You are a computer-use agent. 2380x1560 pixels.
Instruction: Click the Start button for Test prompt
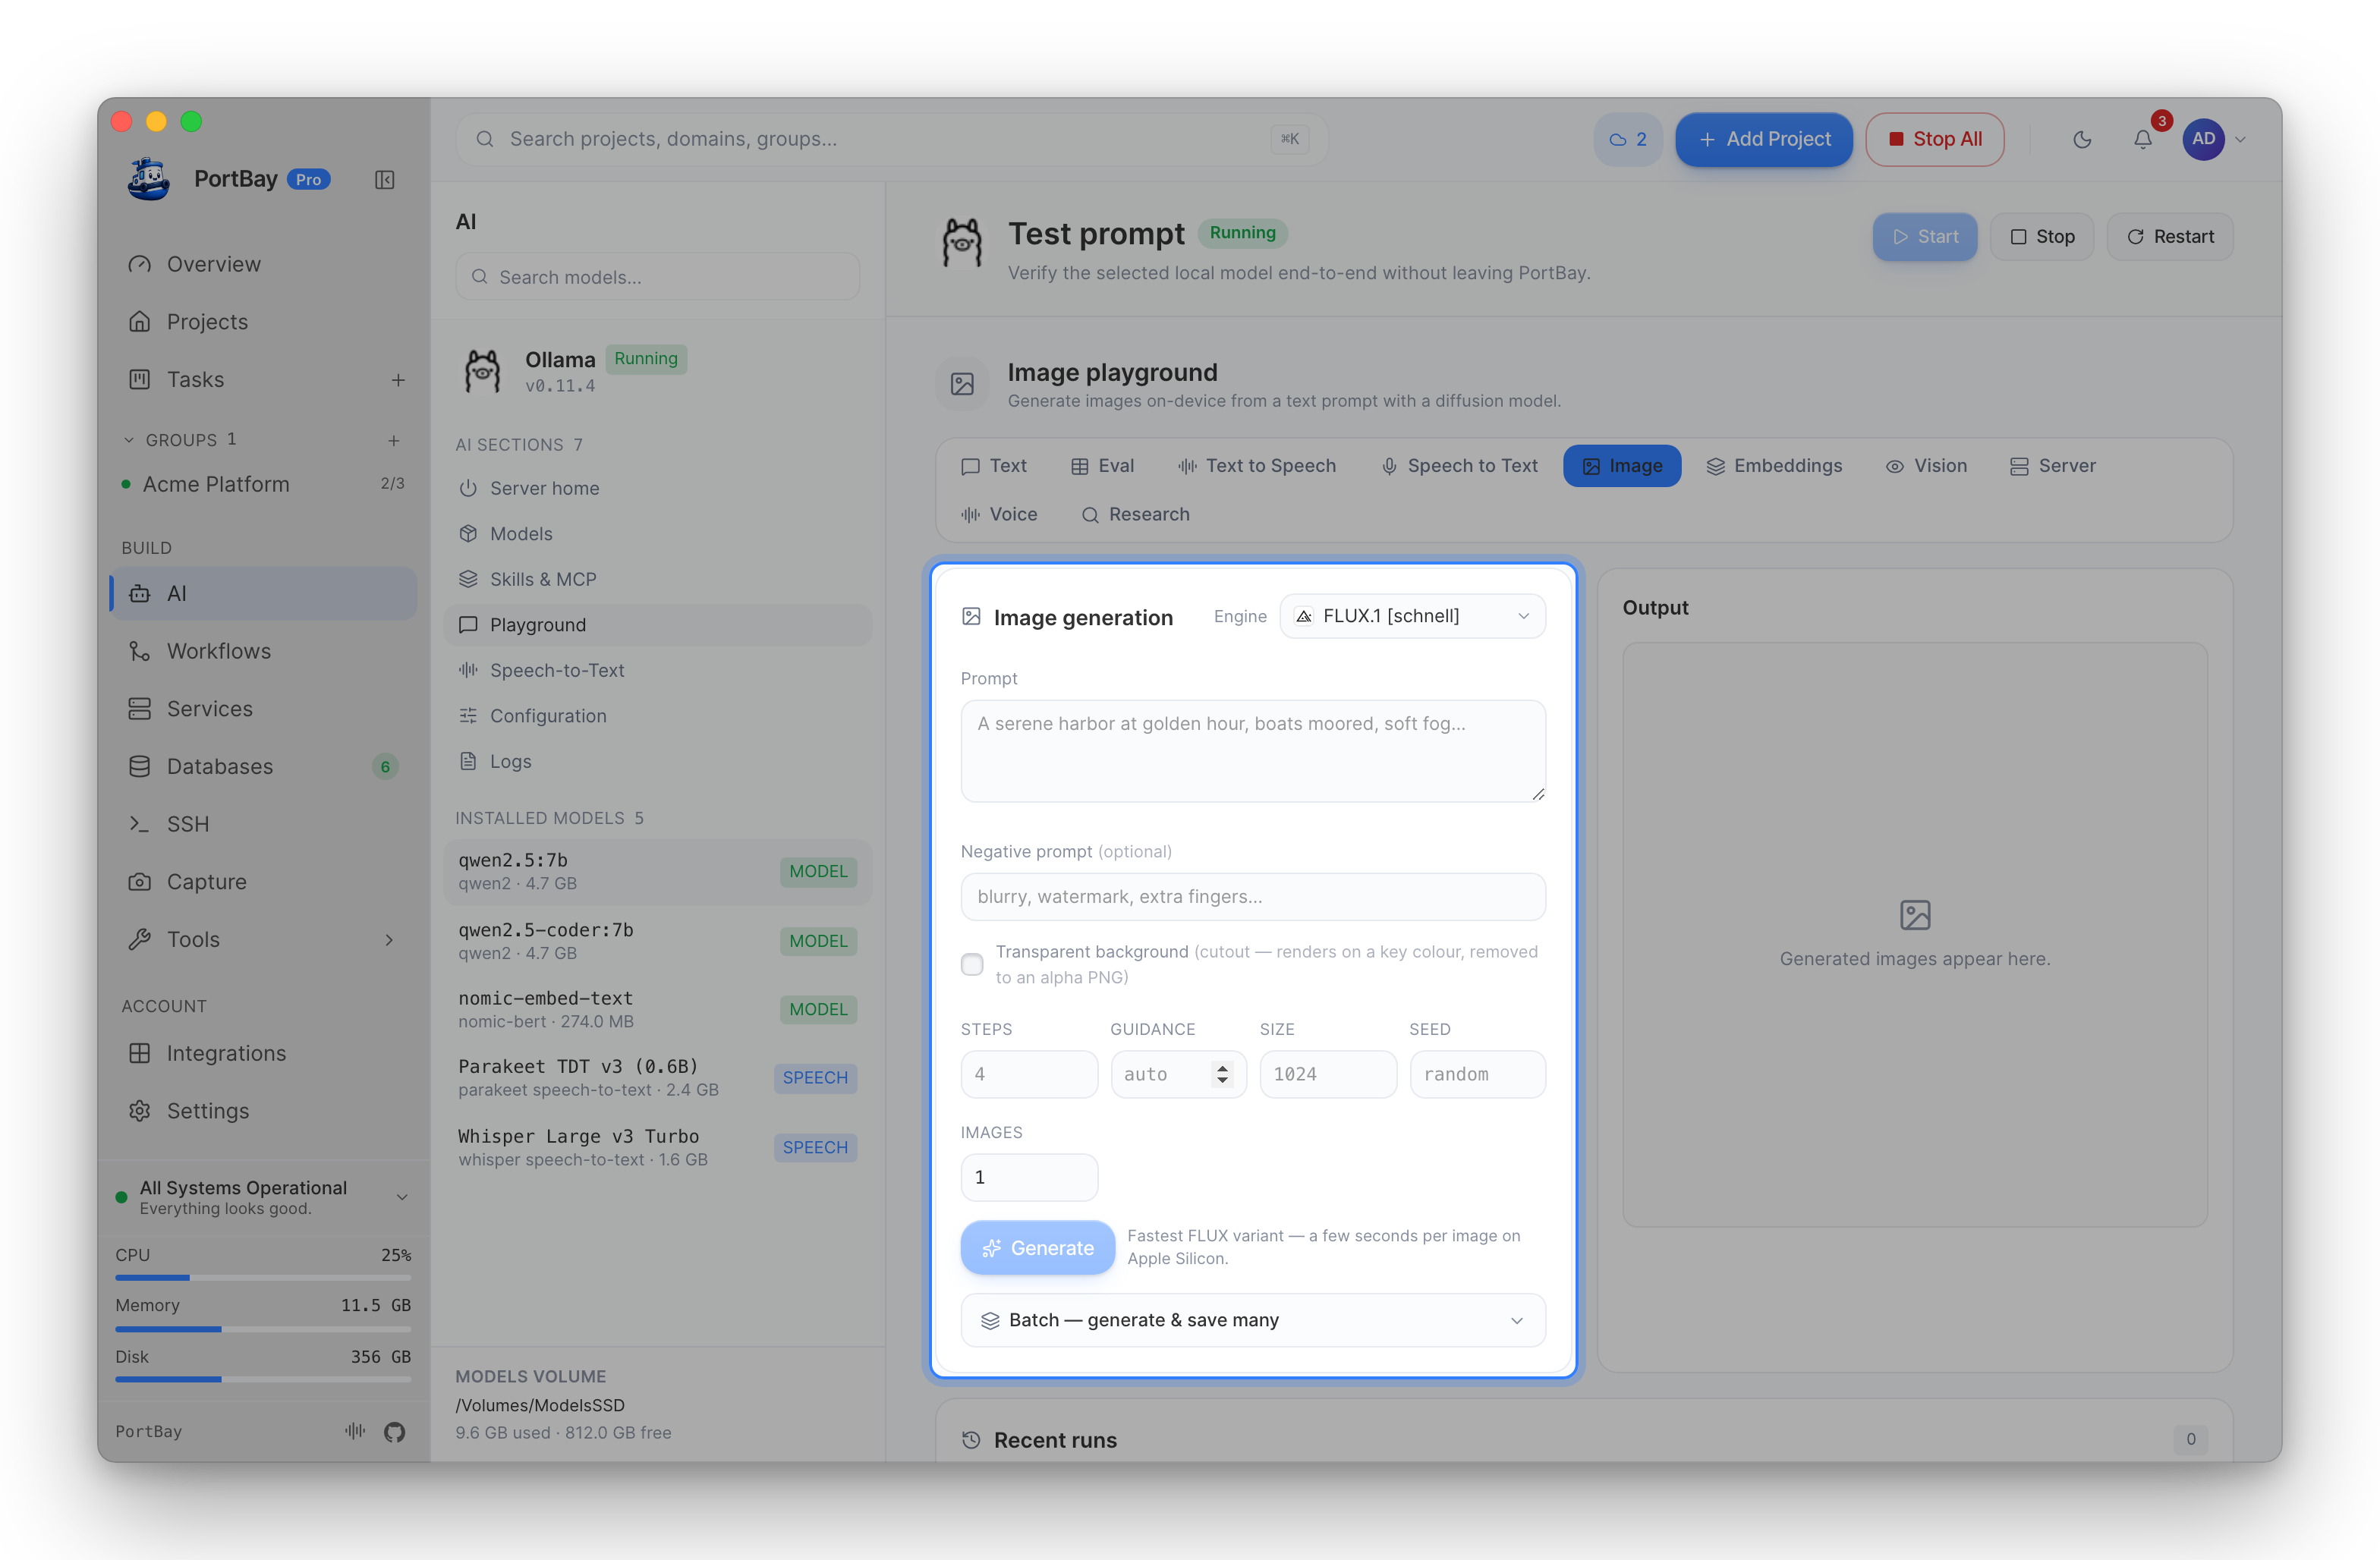1925,237
